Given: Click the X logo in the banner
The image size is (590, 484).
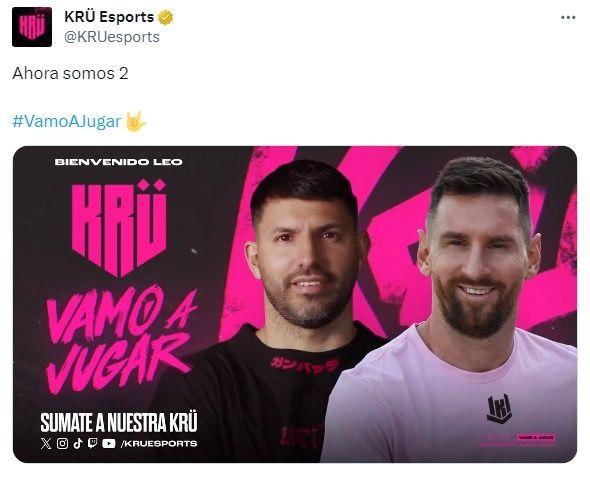Looking at the screenshot, I should pyautogui.click(x=46, y=443).
